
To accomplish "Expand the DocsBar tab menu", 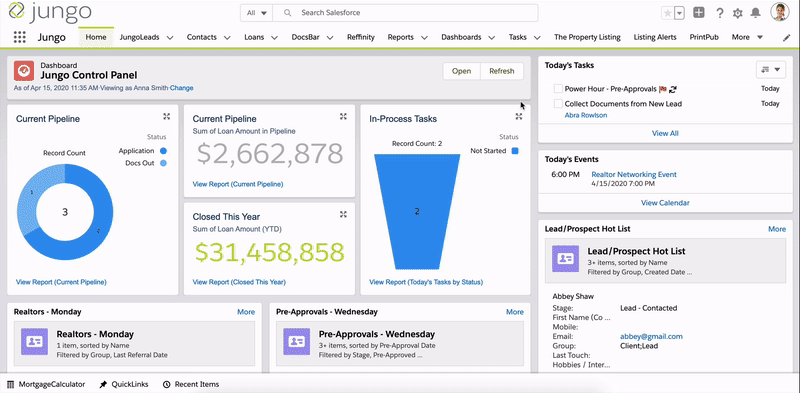I will coord(330,37).
